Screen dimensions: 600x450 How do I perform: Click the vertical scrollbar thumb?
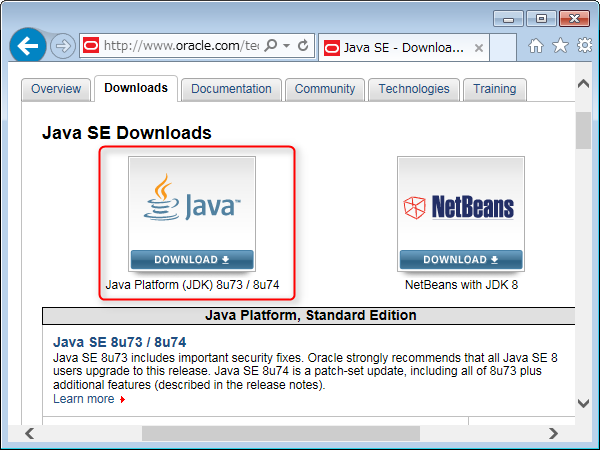[x=583, y=130]
